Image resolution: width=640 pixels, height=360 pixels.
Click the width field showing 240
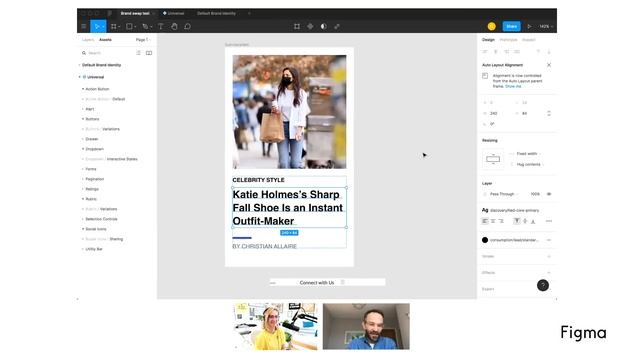tap(494, 113)
